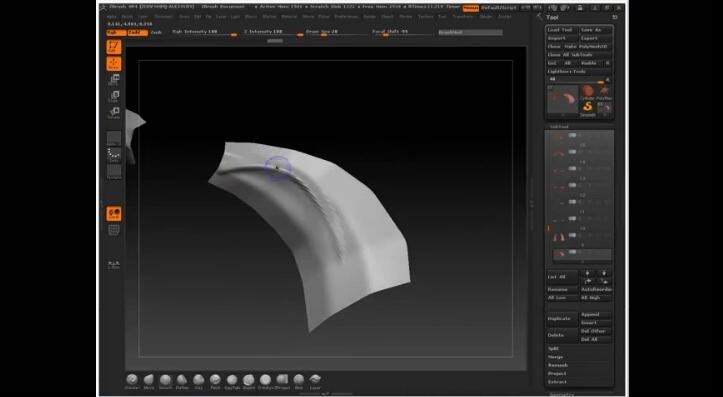Click the orange material spheres icon

tap(114, 213)
